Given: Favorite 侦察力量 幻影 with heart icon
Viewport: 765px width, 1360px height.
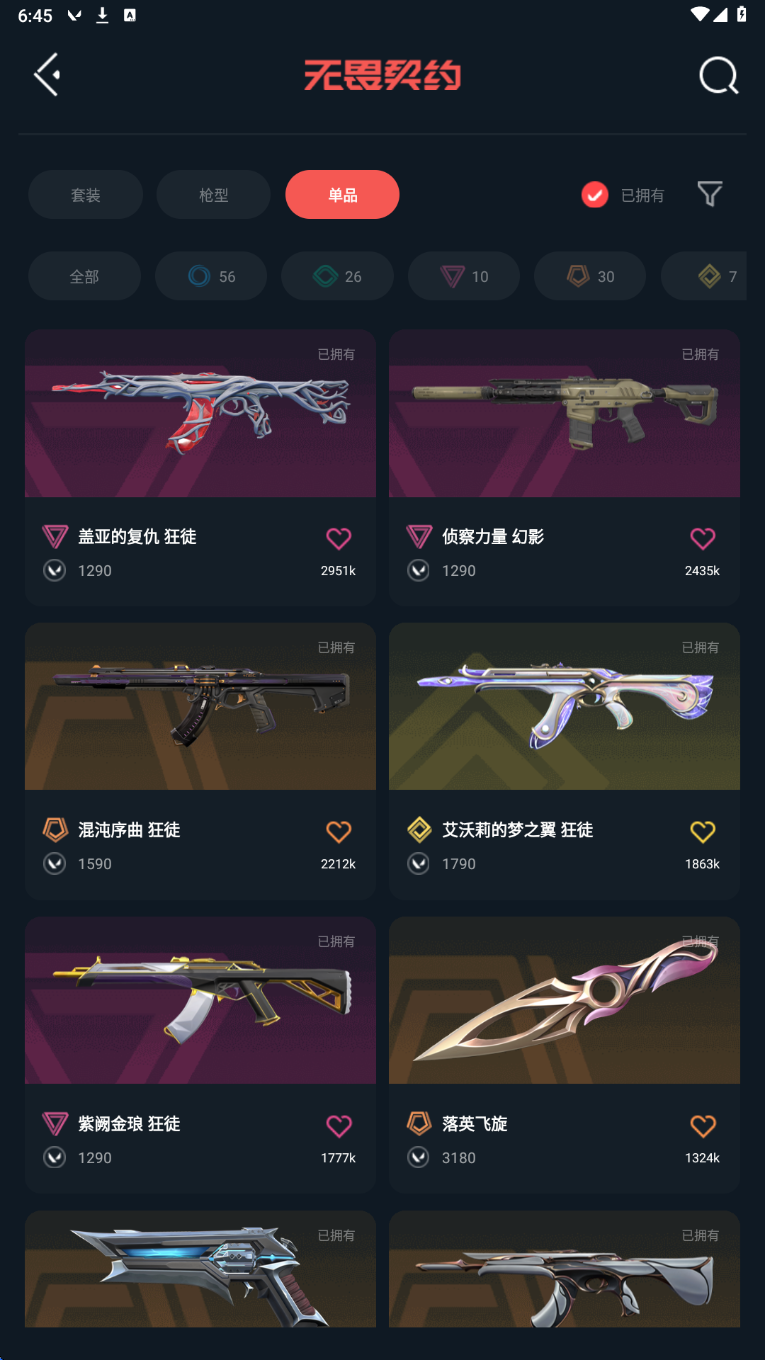Looking at the screenshot, I should point(703,539).
